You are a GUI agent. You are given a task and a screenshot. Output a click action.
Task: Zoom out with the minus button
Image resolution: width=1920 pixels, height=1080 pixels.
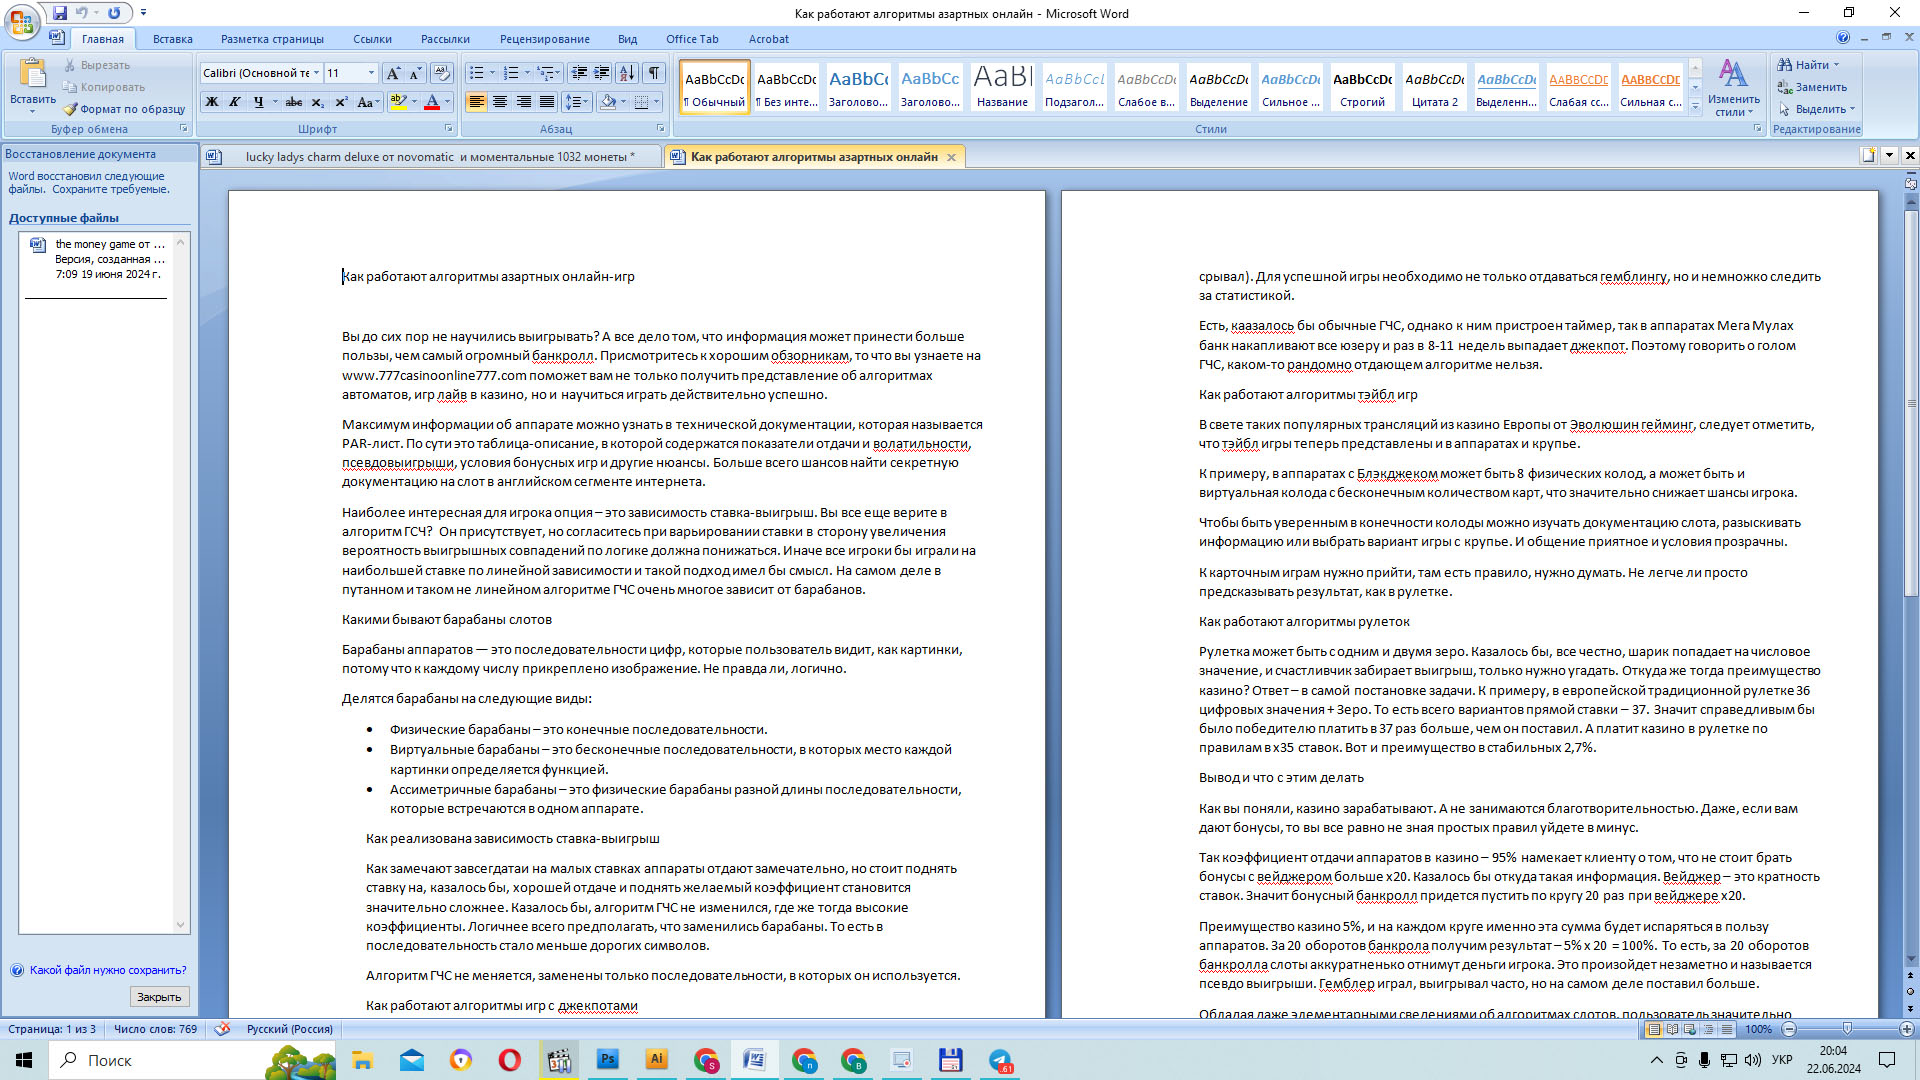point(1790,1029)
